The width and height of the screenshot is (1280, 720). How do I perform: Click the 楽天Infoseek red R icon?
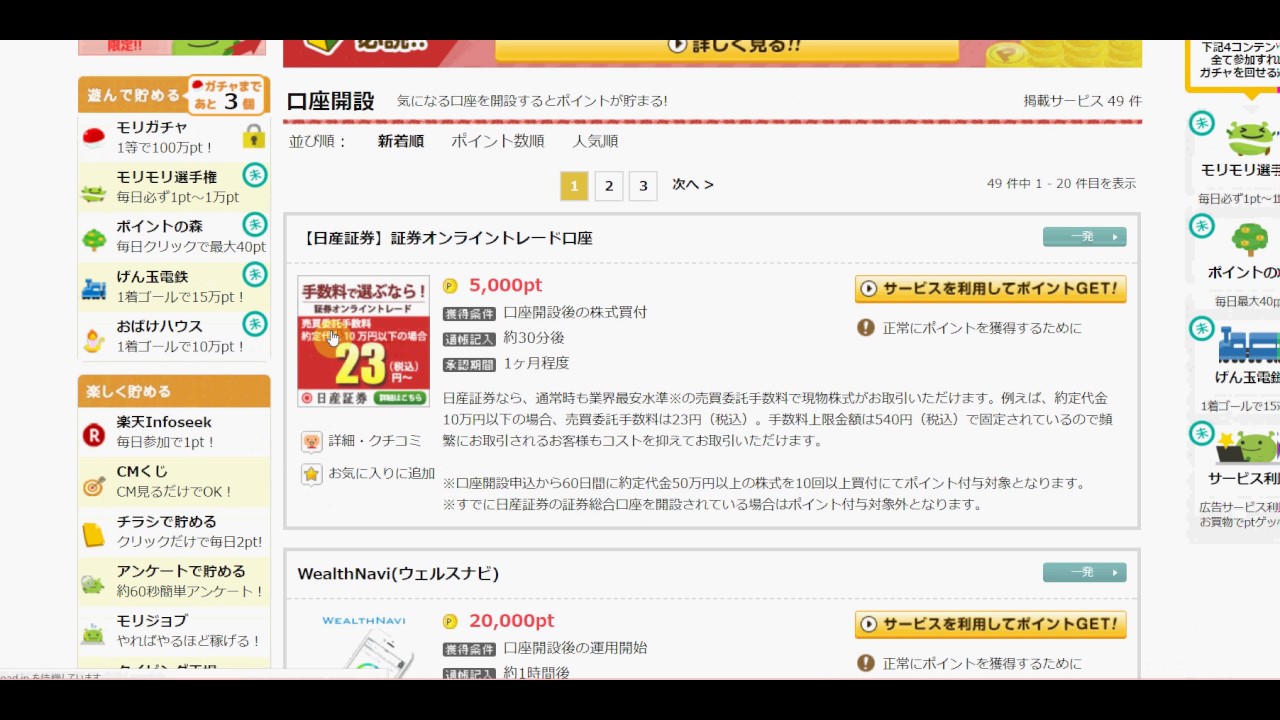coord(93,435)
